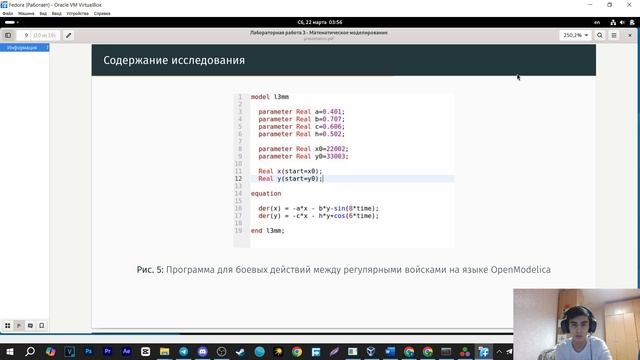Screen dimensions: 640x360
Task: Open the Файл menu in VirtualBox
Action: tap(8, 13)
